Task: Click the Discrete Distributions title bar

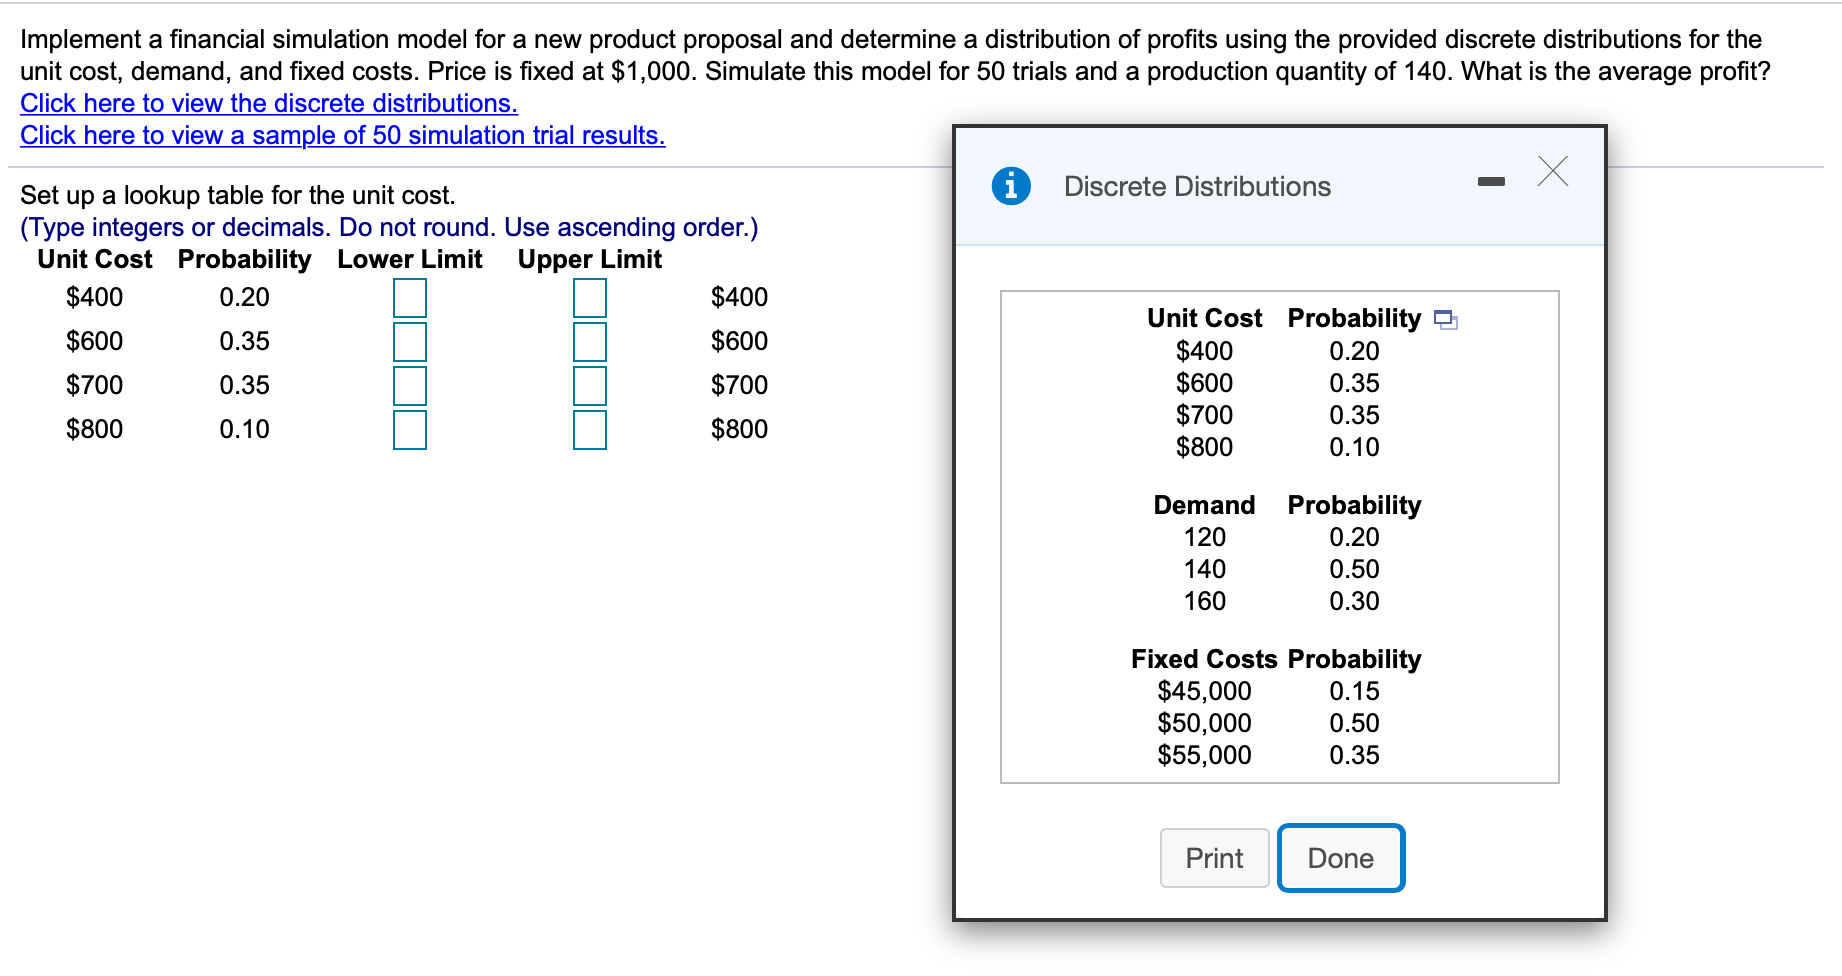Action: pyautogui.click(x=1196, y=186)
